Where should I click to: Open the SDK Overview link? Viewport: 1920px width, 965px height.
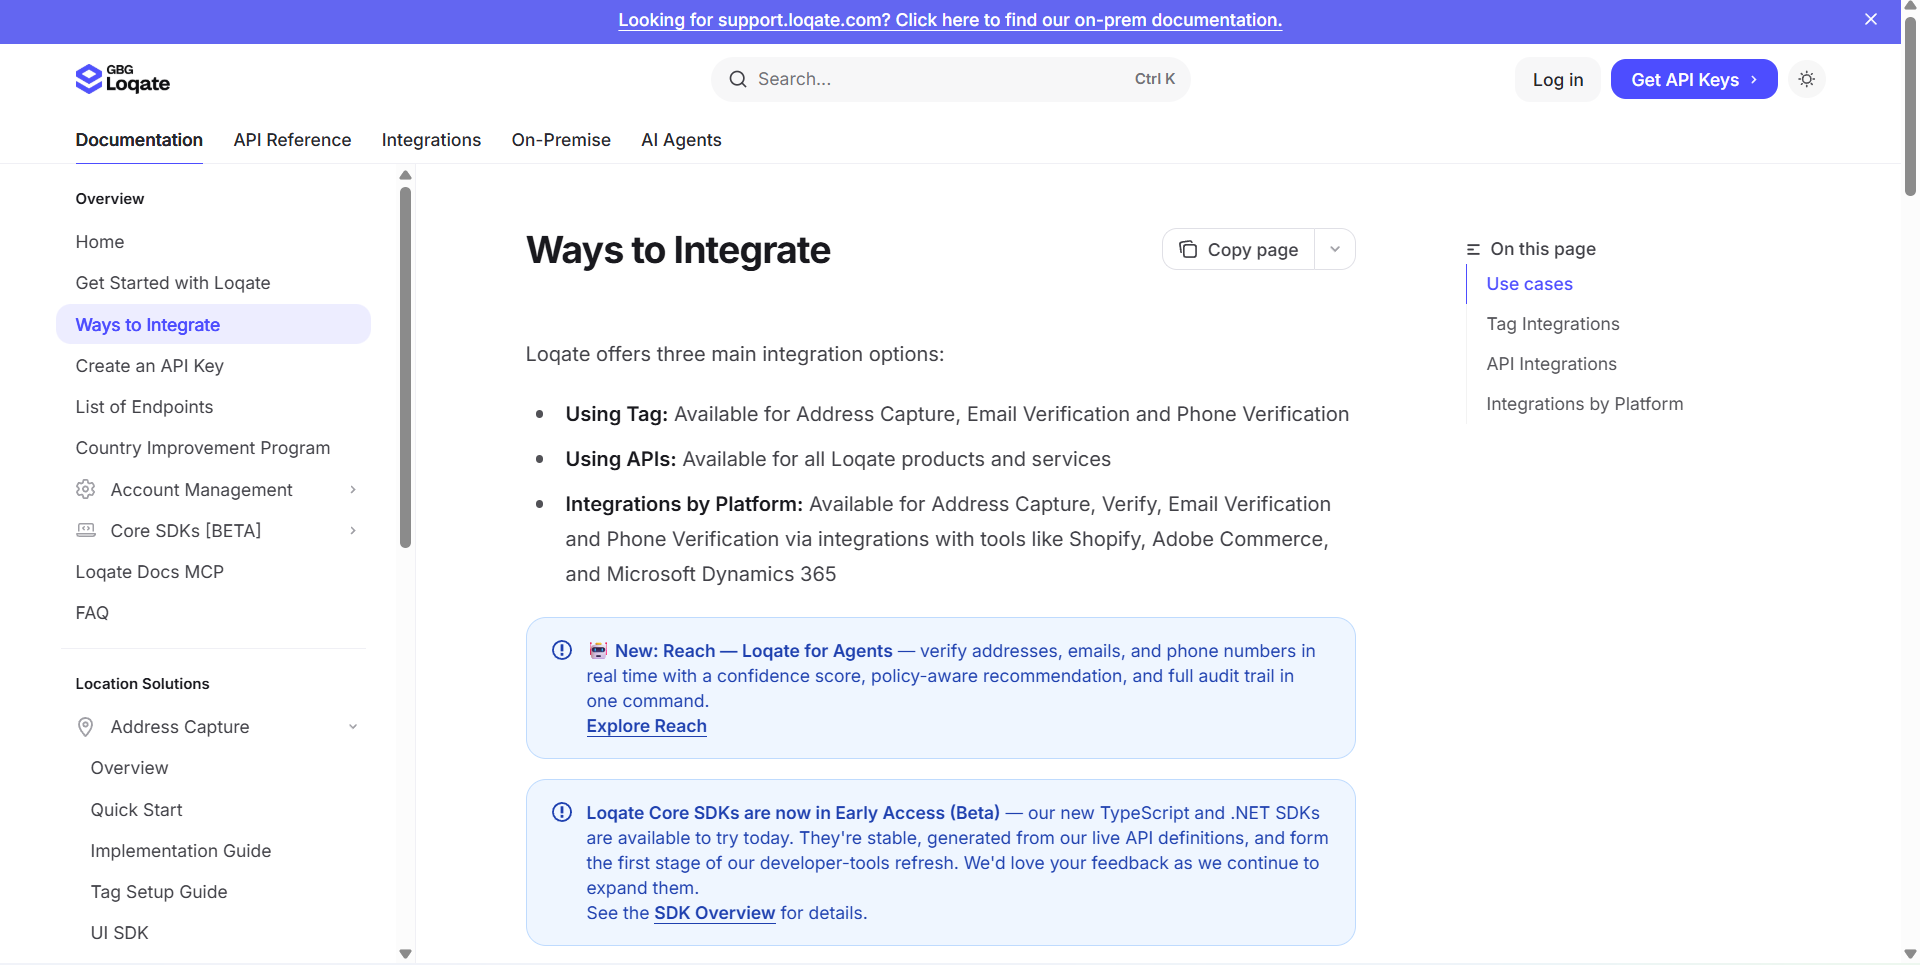pos(714,913)
